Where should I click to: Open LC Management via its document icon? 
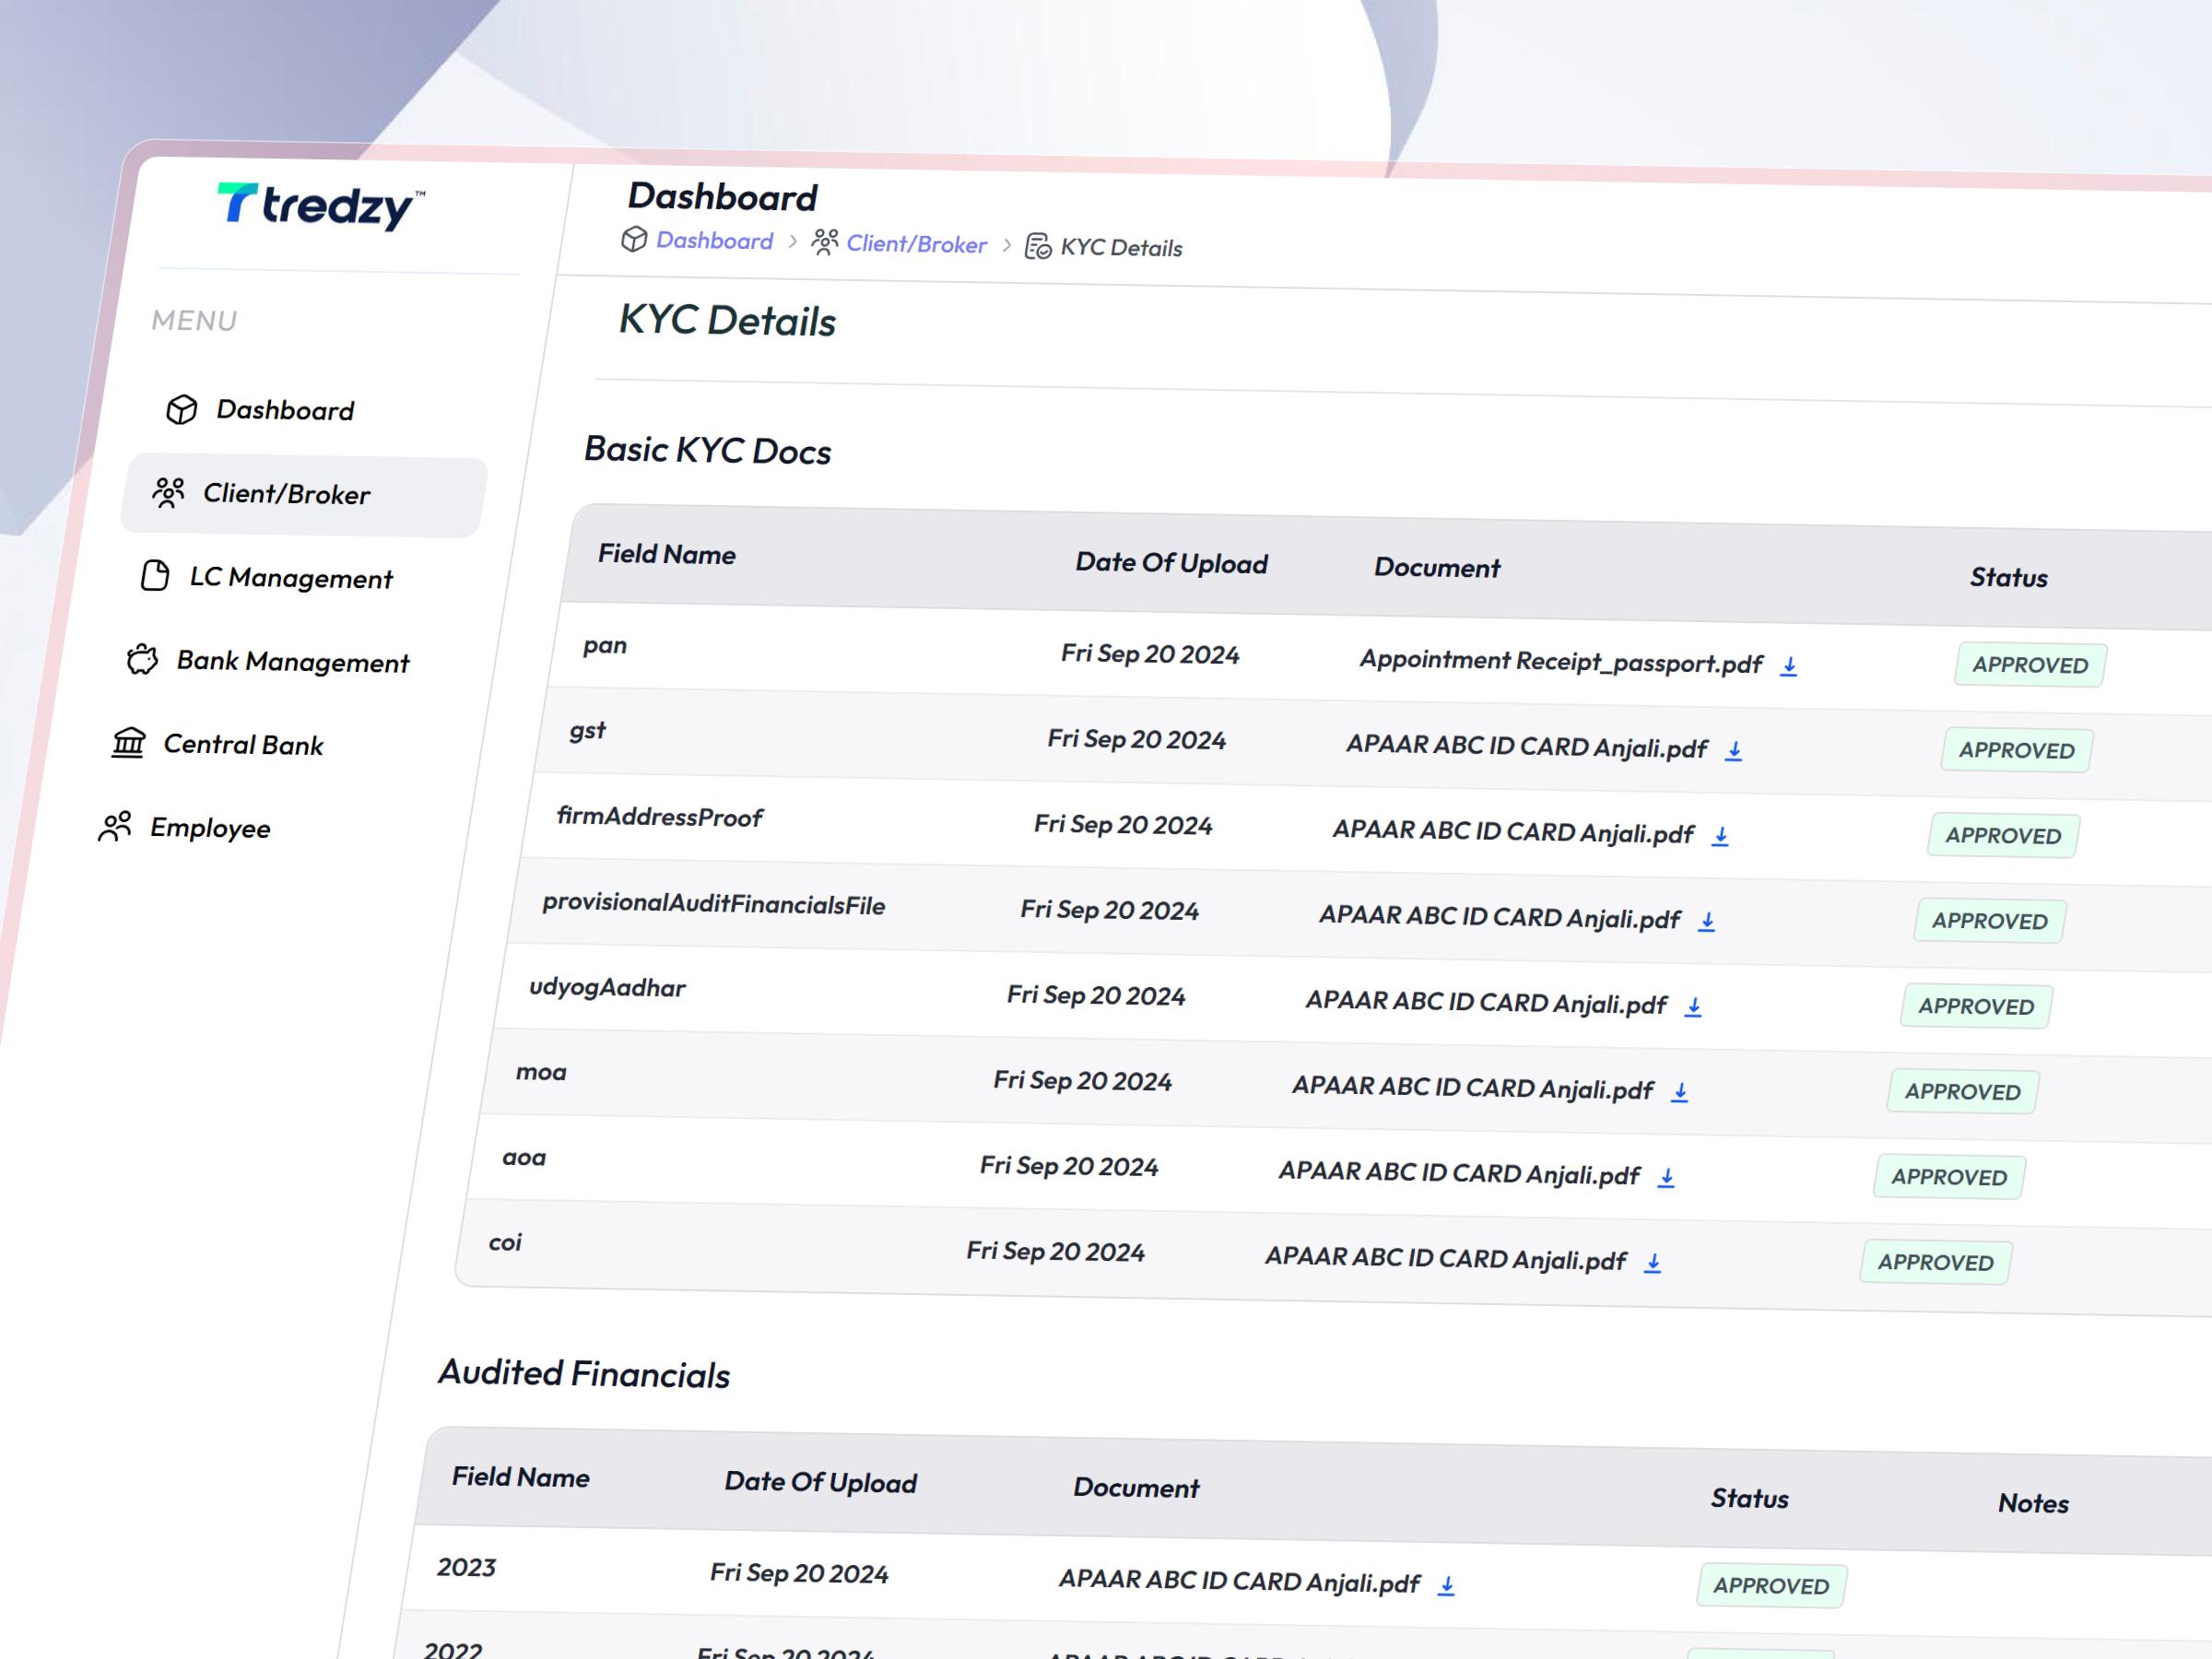click(155, 576)
